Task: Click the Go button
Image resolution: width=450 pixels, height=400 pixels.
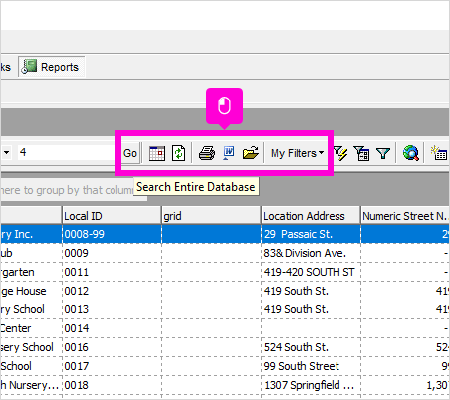Action: click(x=130, y=153)
